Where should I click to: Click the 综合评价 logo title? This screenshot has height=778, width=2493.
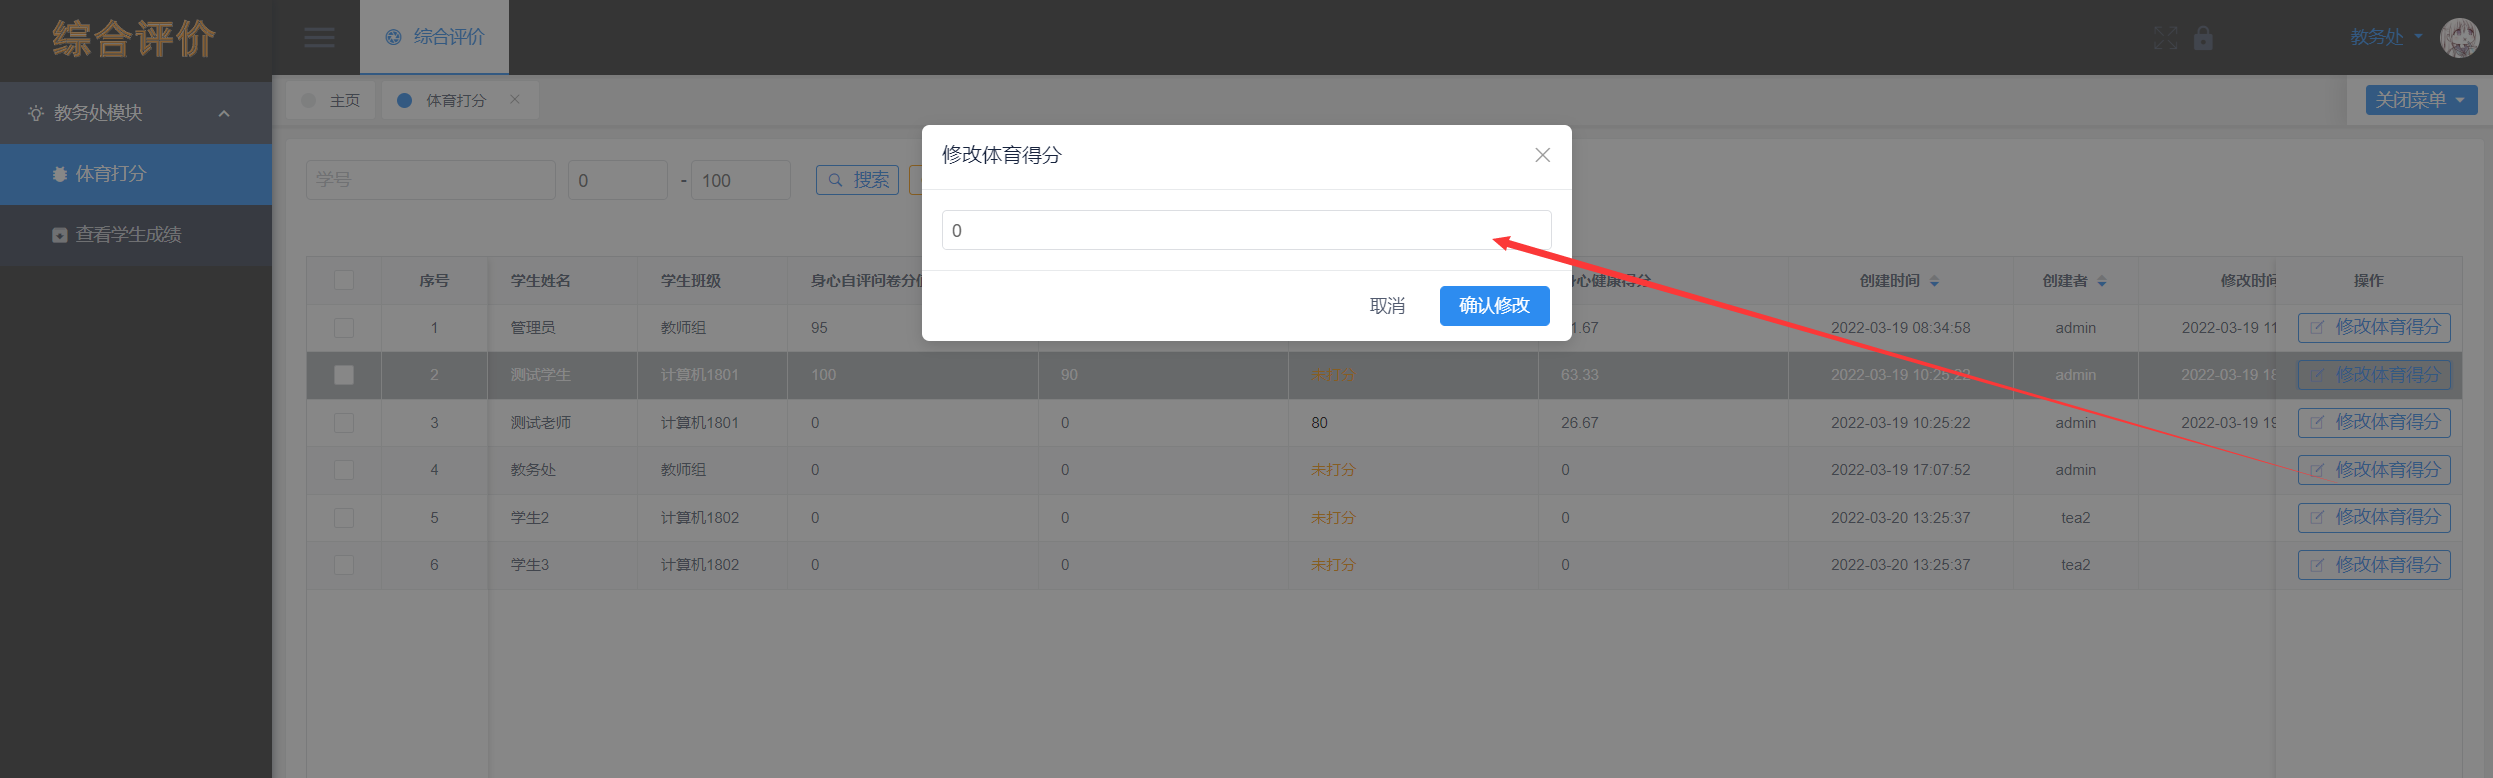coord(134,39)
